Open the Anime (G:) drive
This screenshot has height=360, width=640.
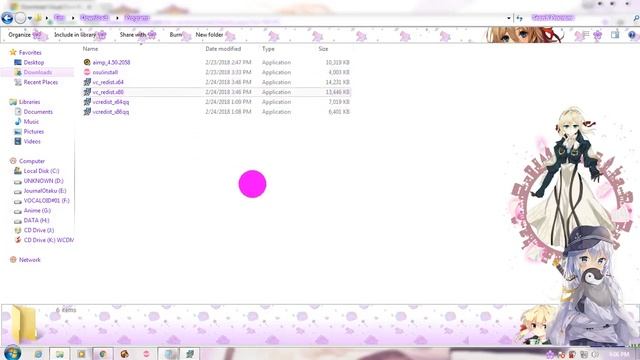(37, 211)
